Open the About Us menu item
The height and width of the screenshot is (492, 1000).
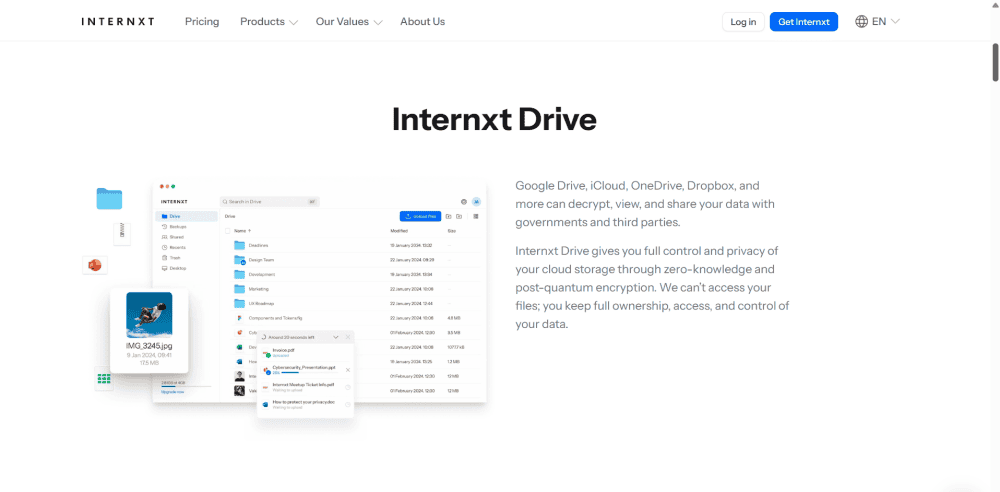pyautogui.click(x=422, y=22)
